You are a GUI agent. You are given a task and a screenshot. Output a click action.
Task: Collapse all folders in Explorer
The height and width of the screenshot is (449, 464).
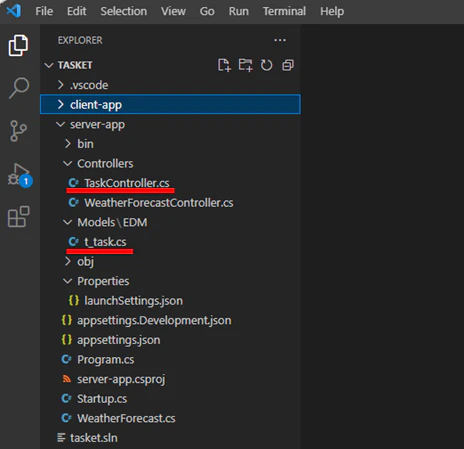pyautogui.click(x=288, y=65)
